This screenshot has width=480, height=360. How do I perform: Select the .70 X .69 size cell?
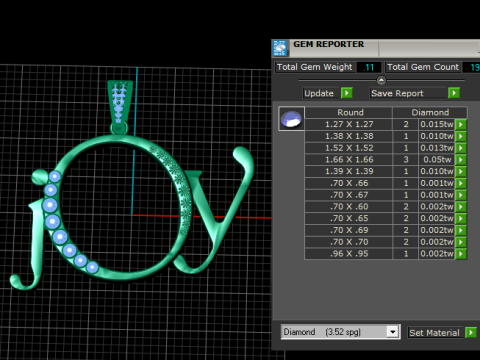click(349, 230)
